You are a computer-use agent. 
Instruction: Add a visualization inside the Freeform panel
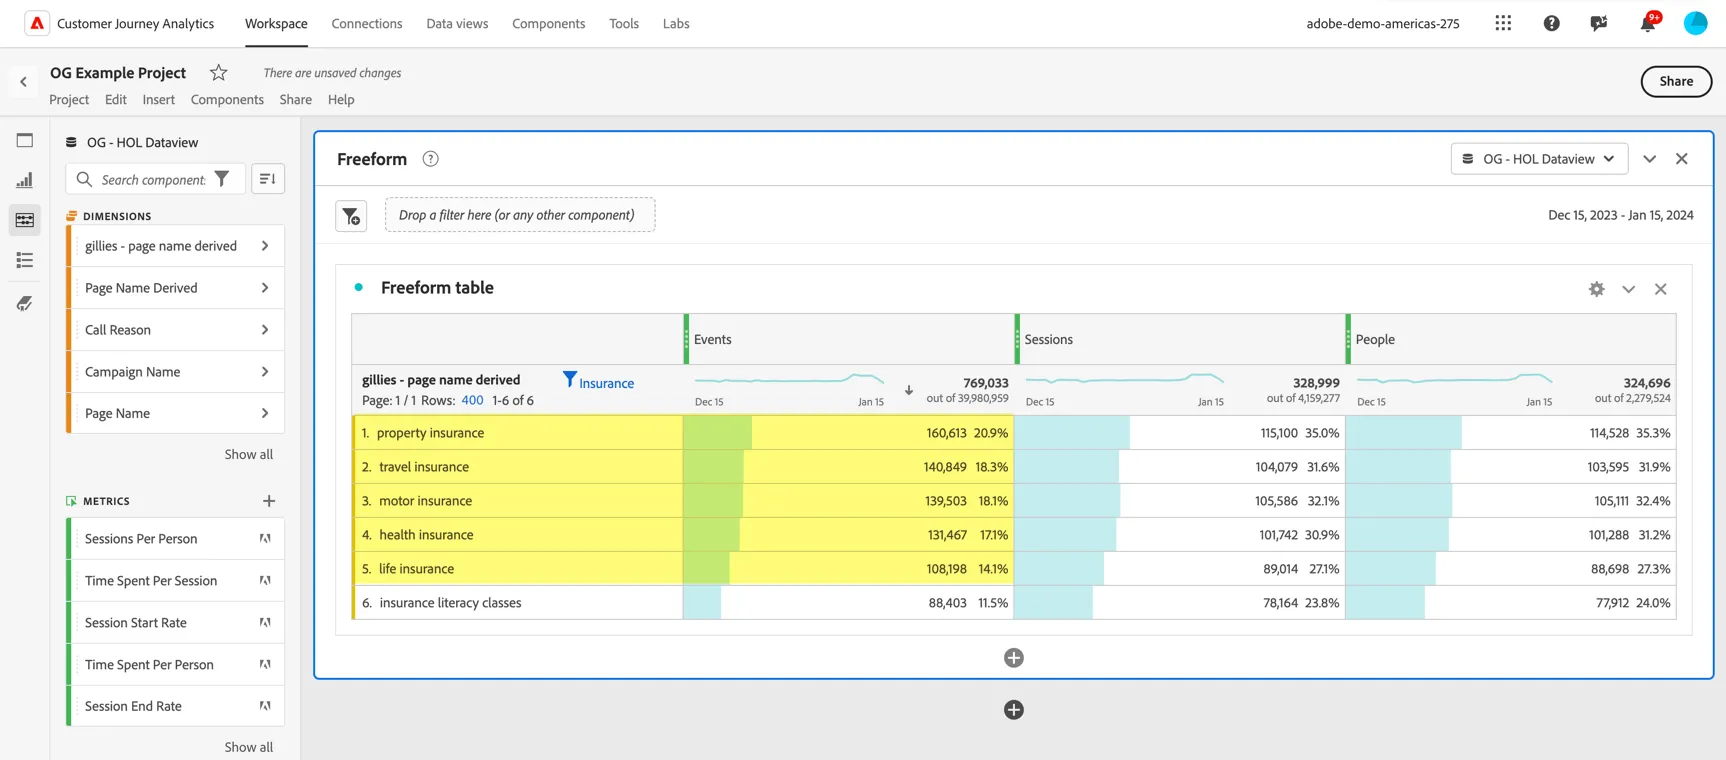click(x=1014, y=658)
